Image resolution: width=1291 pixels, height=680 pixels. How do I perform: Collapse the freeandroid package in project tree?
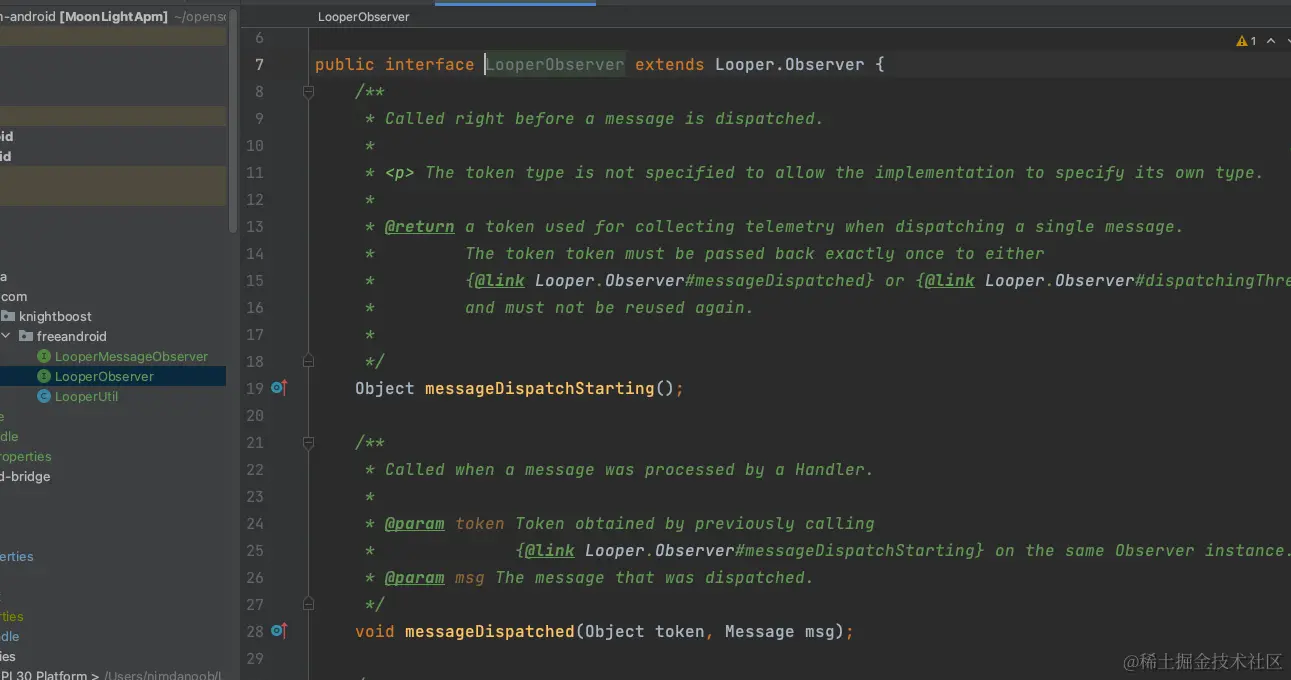pyautogui.click(x=6, y=336)
